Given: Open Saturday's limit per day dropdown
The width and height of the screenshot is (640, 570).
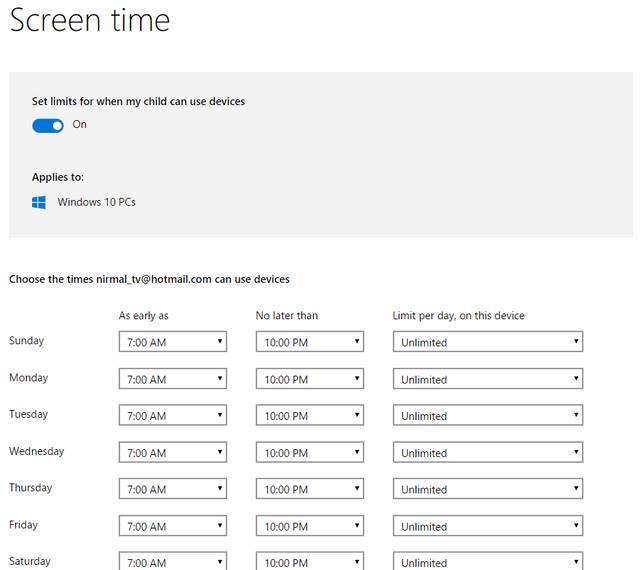Looking at the screenshot, I should pyautogui.click(x=488, y=561).
